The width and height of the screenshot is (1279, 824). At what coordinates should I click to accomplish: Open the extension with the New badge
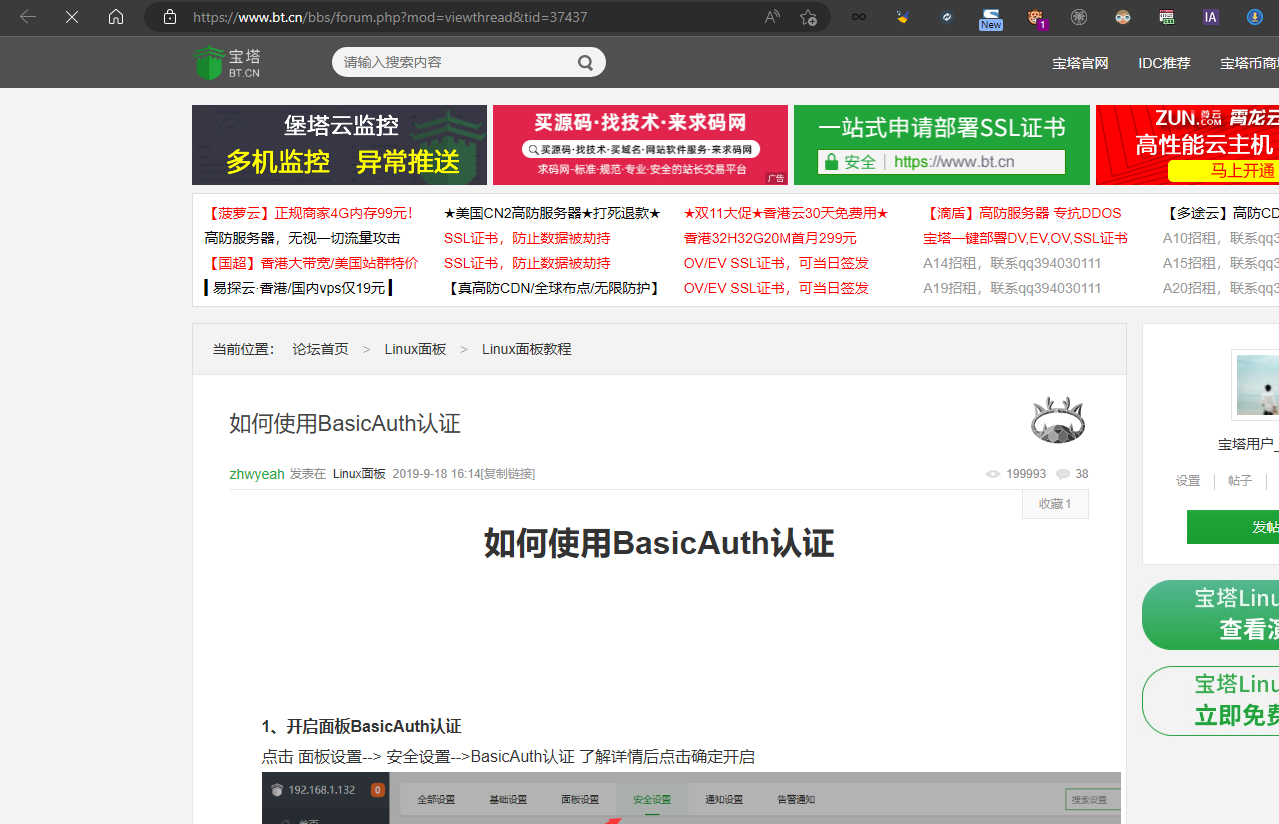click(x=991, y=18)
